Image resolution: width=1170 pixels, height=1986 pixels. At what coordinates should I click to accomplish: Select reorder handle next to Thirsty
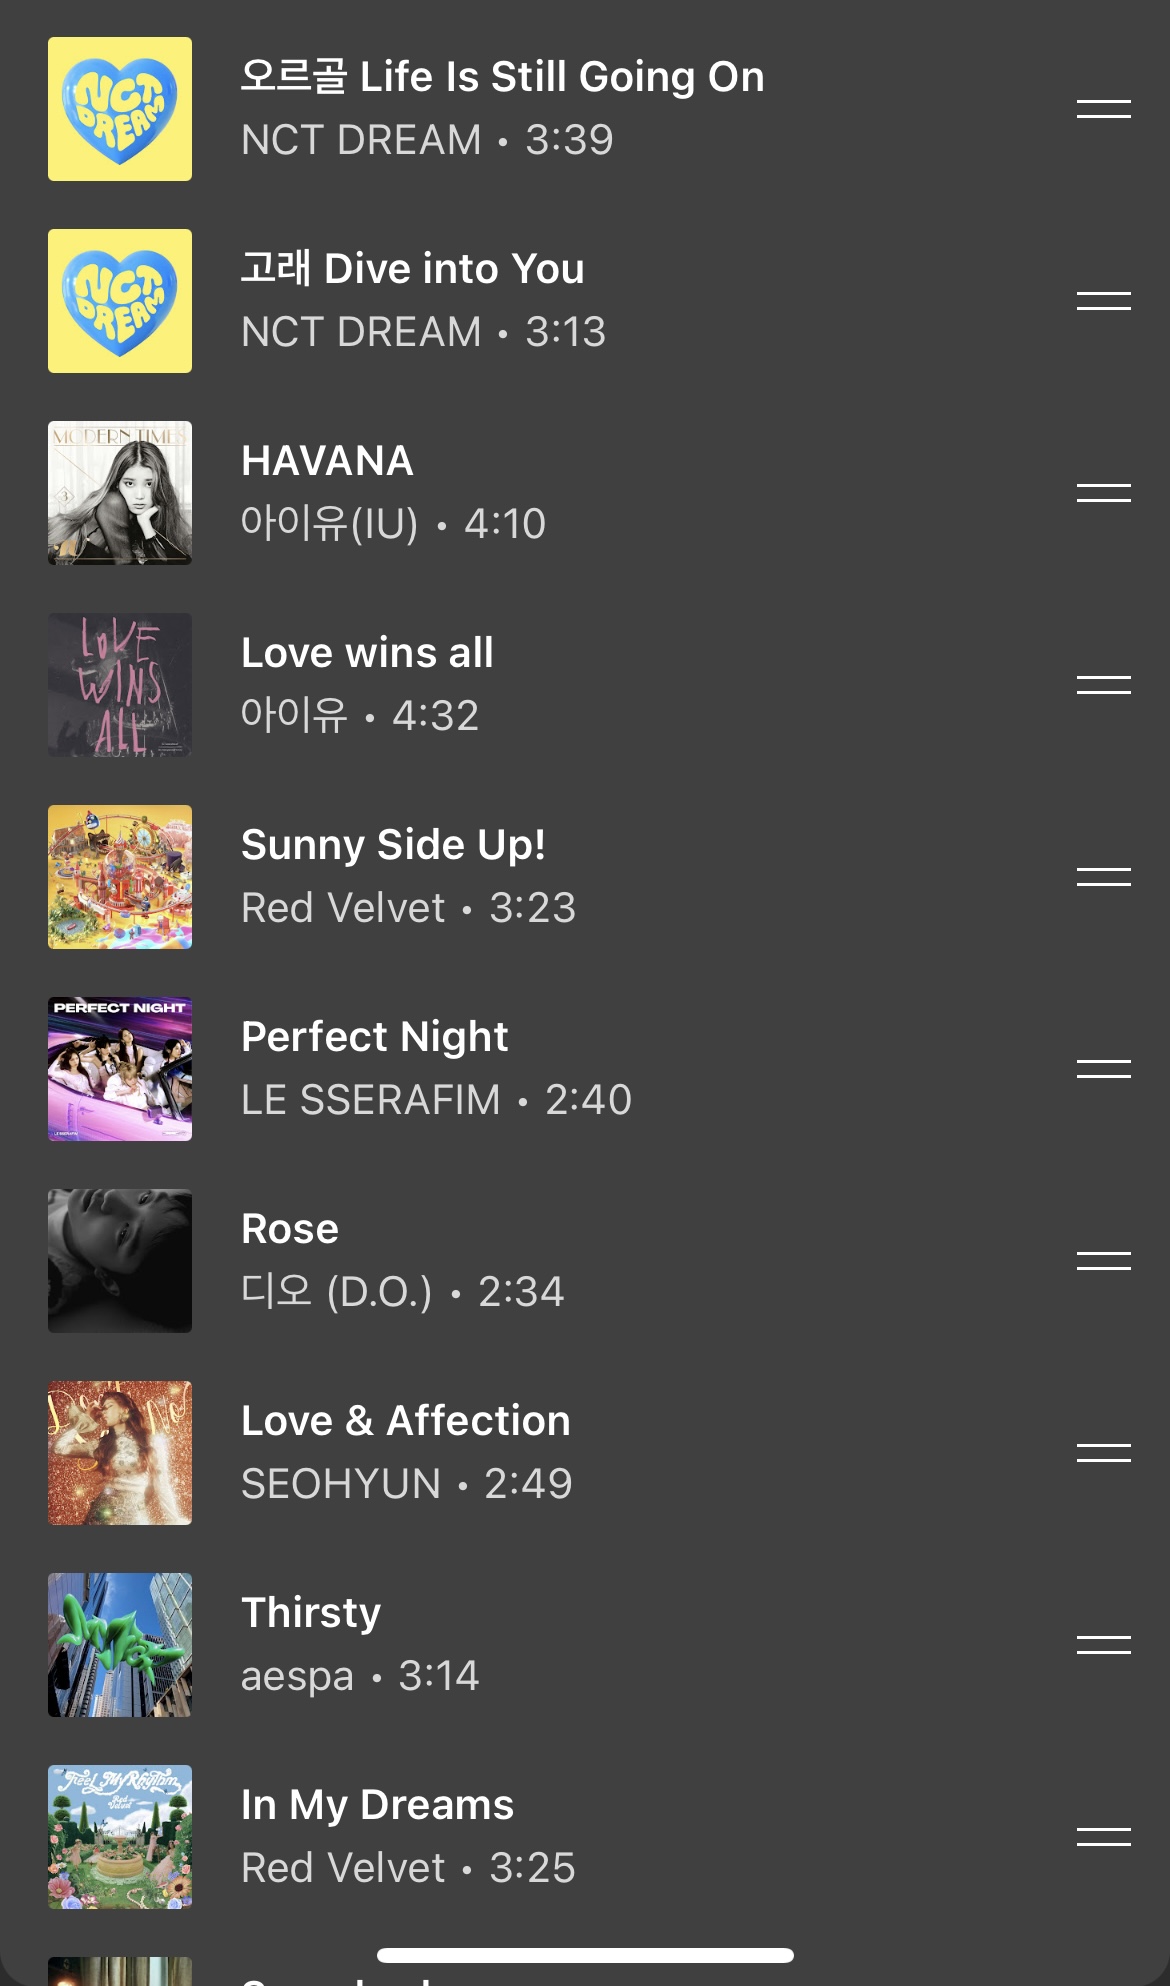[x=1103, y=1645]
